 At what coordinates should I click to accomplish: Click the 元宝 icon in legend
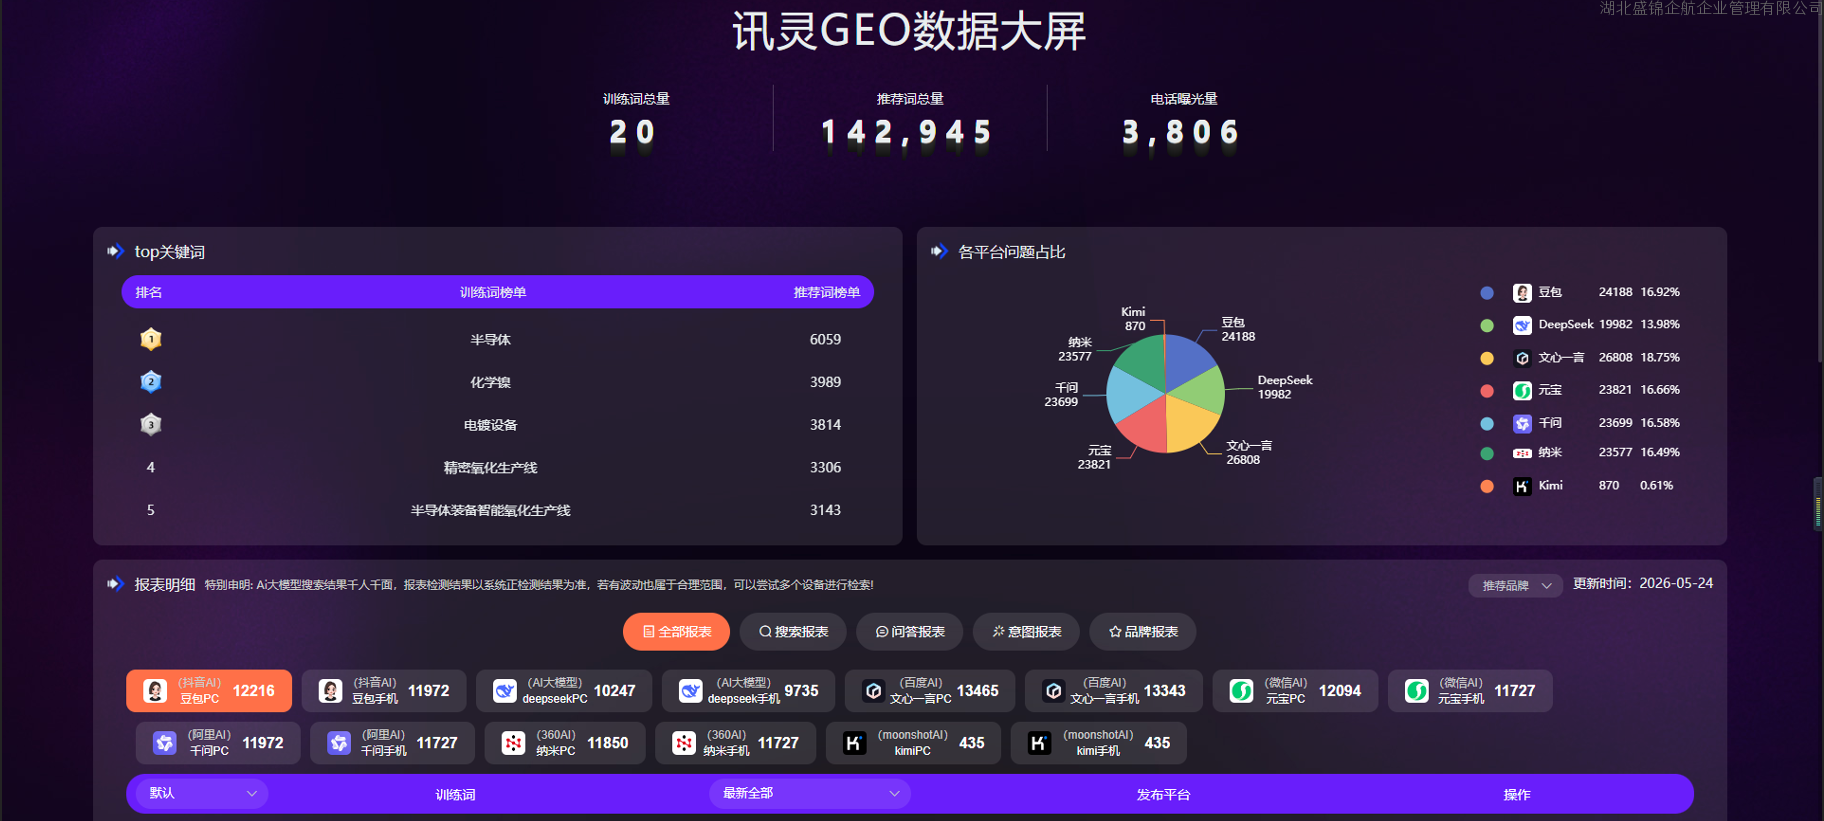pos(1522,390)
